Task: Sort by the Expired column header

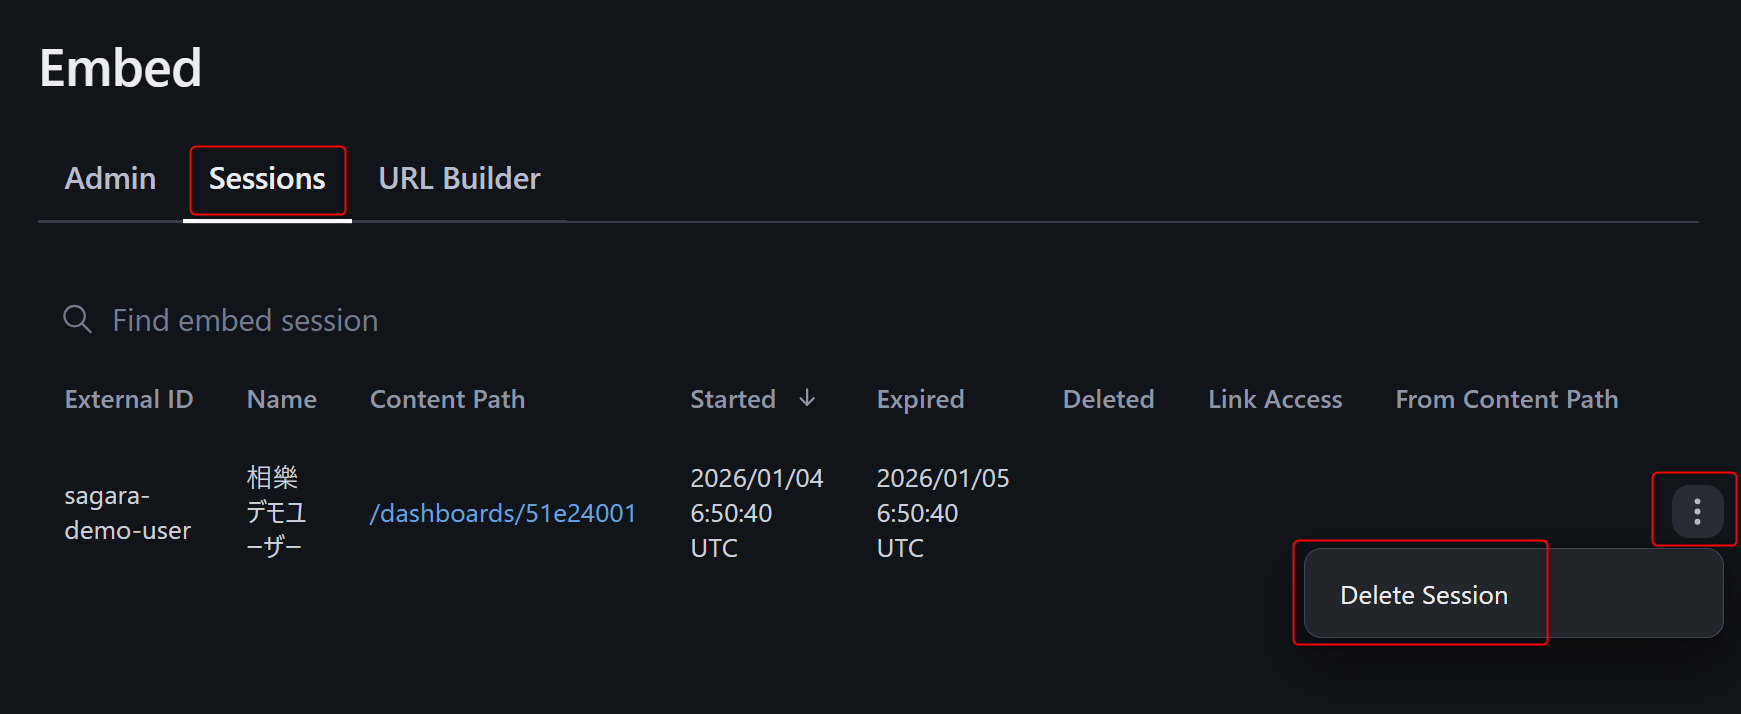Action: pyautogui.click(x=920, y=399)
